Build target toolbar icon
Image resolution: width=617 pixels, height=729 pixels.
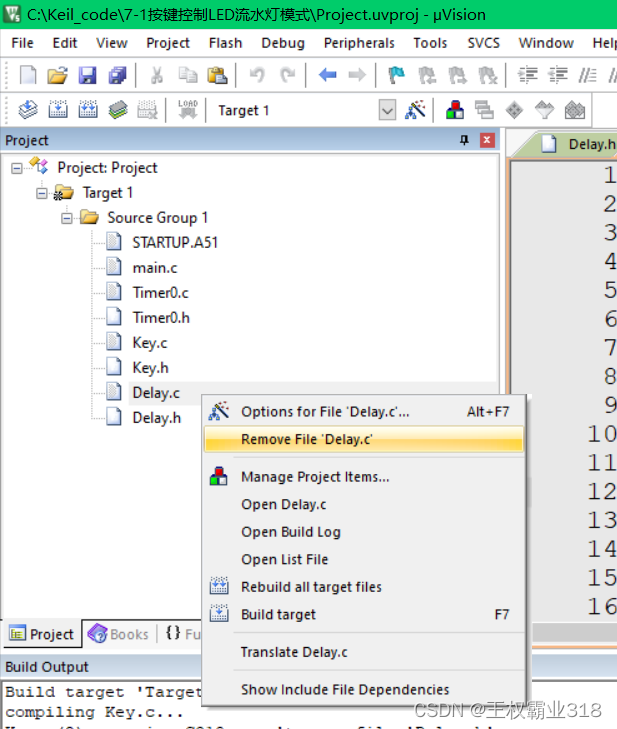point(58,110)
